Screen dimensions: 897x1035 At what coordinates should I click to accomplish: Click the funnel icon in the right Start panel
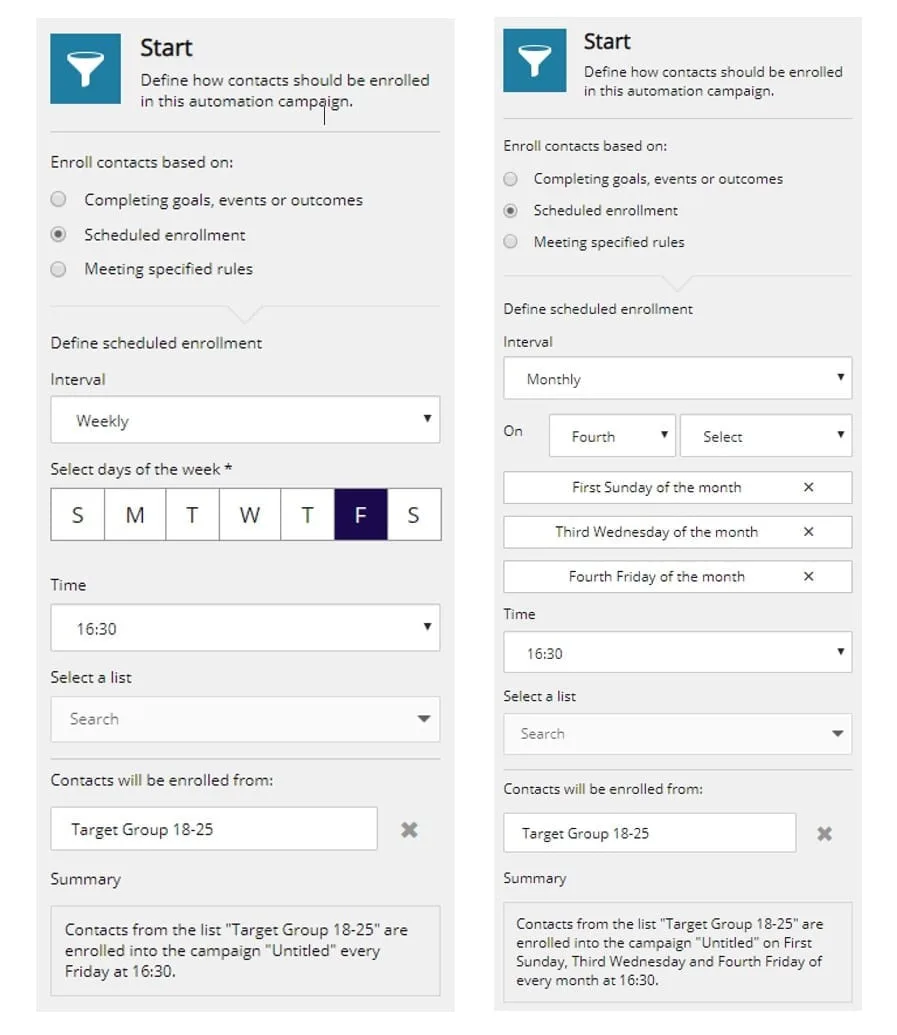coord(534,62)
